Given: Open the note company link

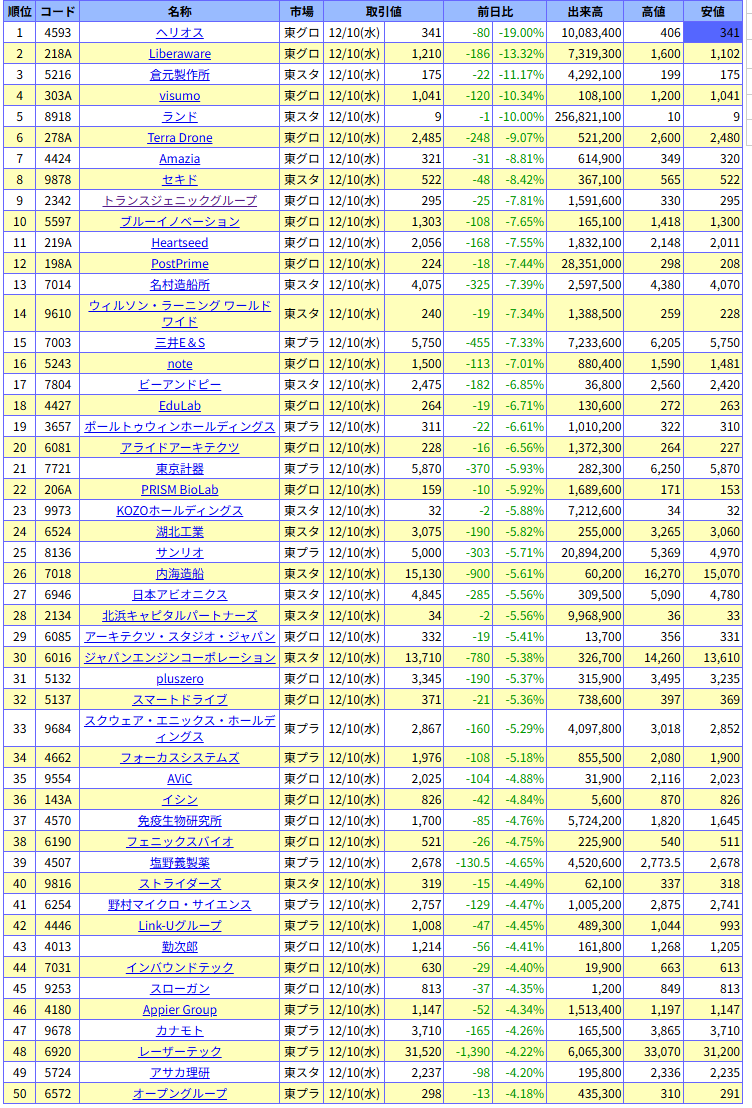Looking at the screenshot, I should [180, 364].
